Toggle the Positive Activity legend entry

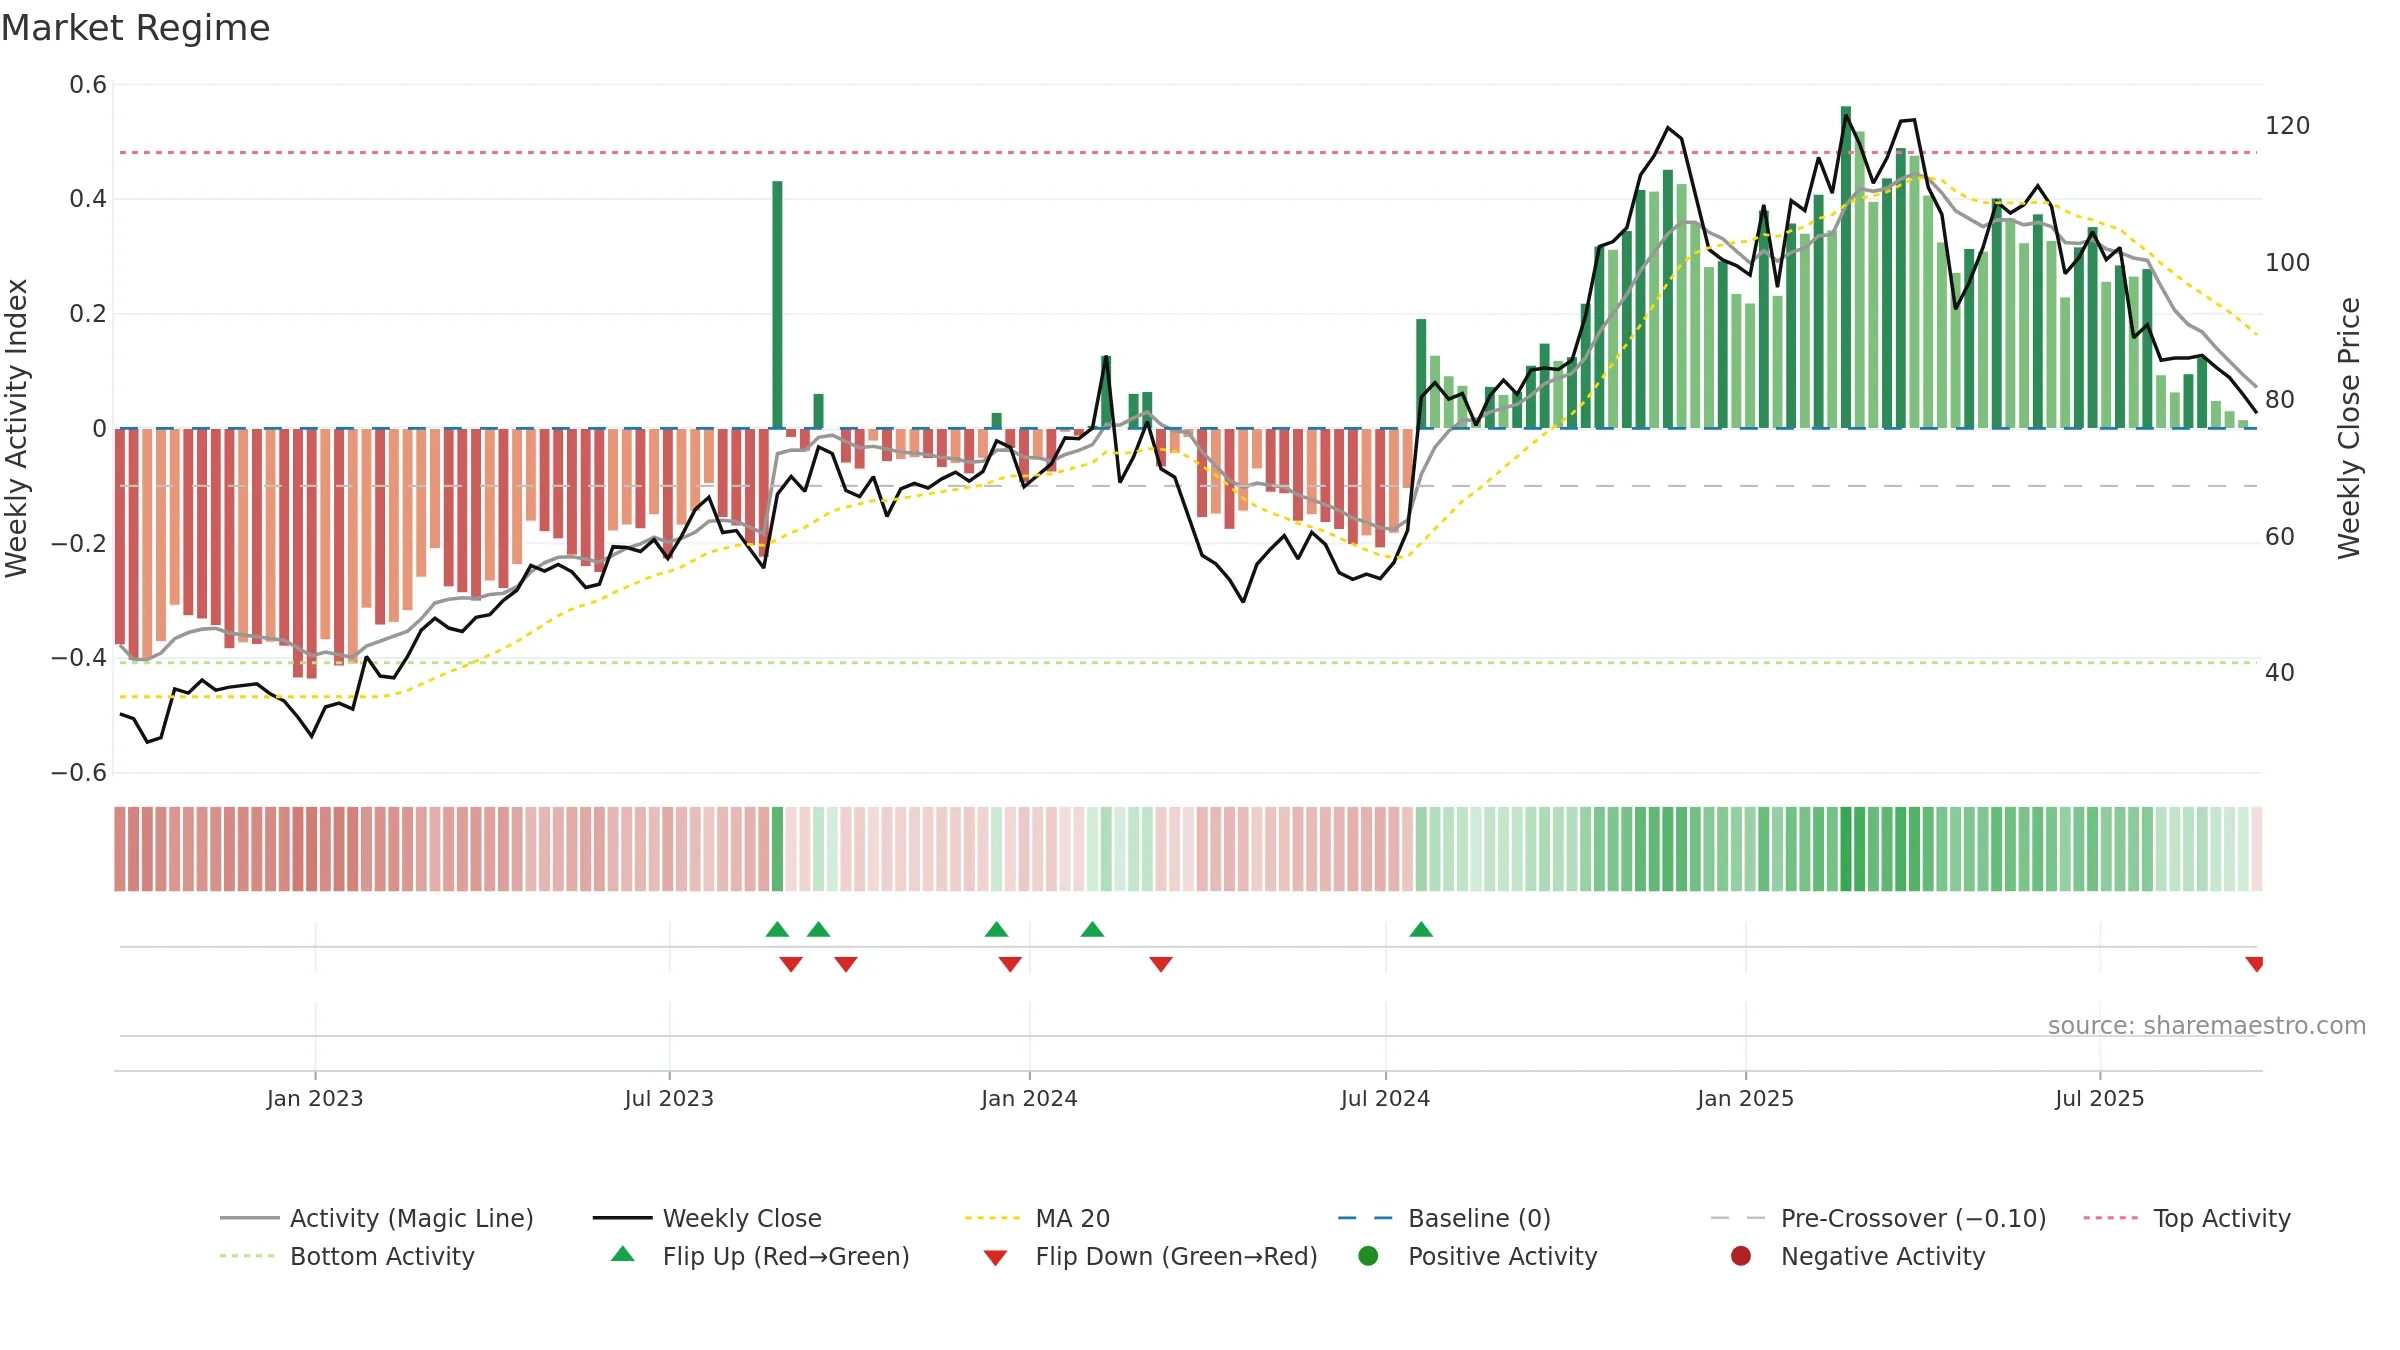[x=1477, y=1256]
